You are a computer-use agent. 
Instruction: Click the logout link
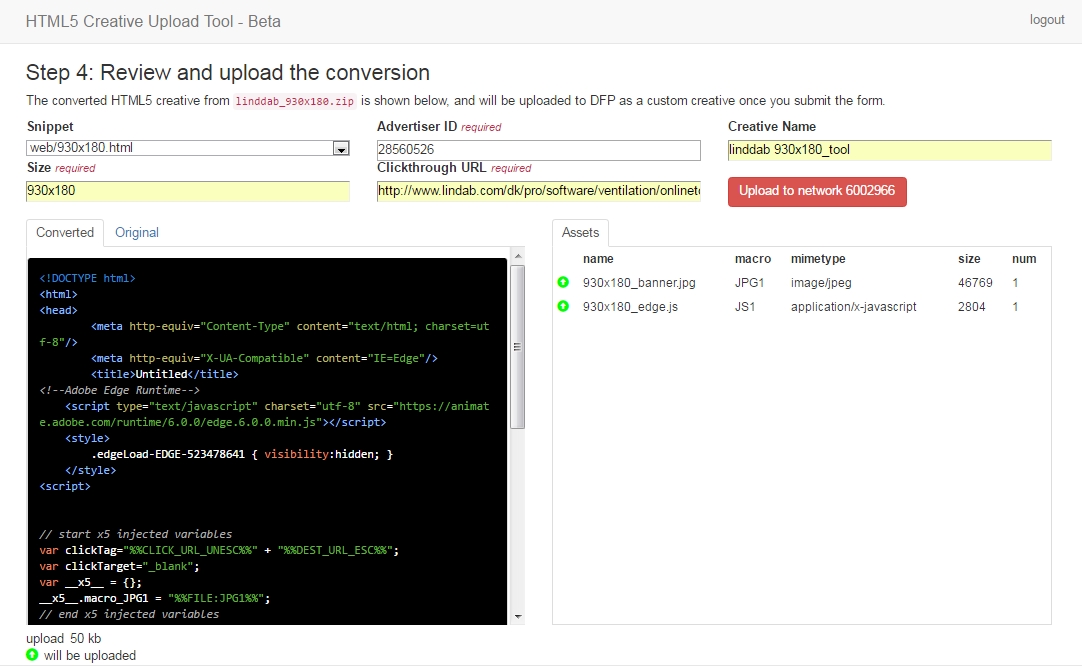coord(1047,20)
